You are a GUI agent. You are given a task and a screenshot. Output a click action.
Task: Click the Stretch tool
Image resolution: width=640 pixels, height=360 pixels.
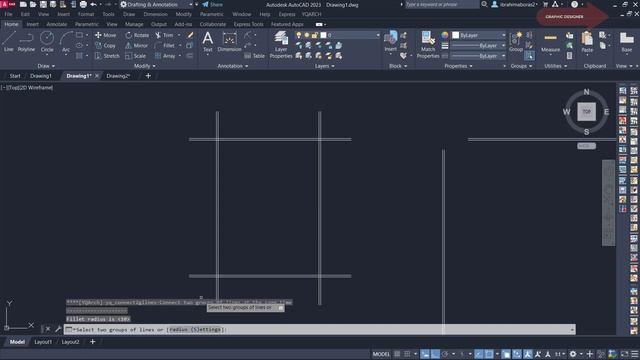coord(107,56)
